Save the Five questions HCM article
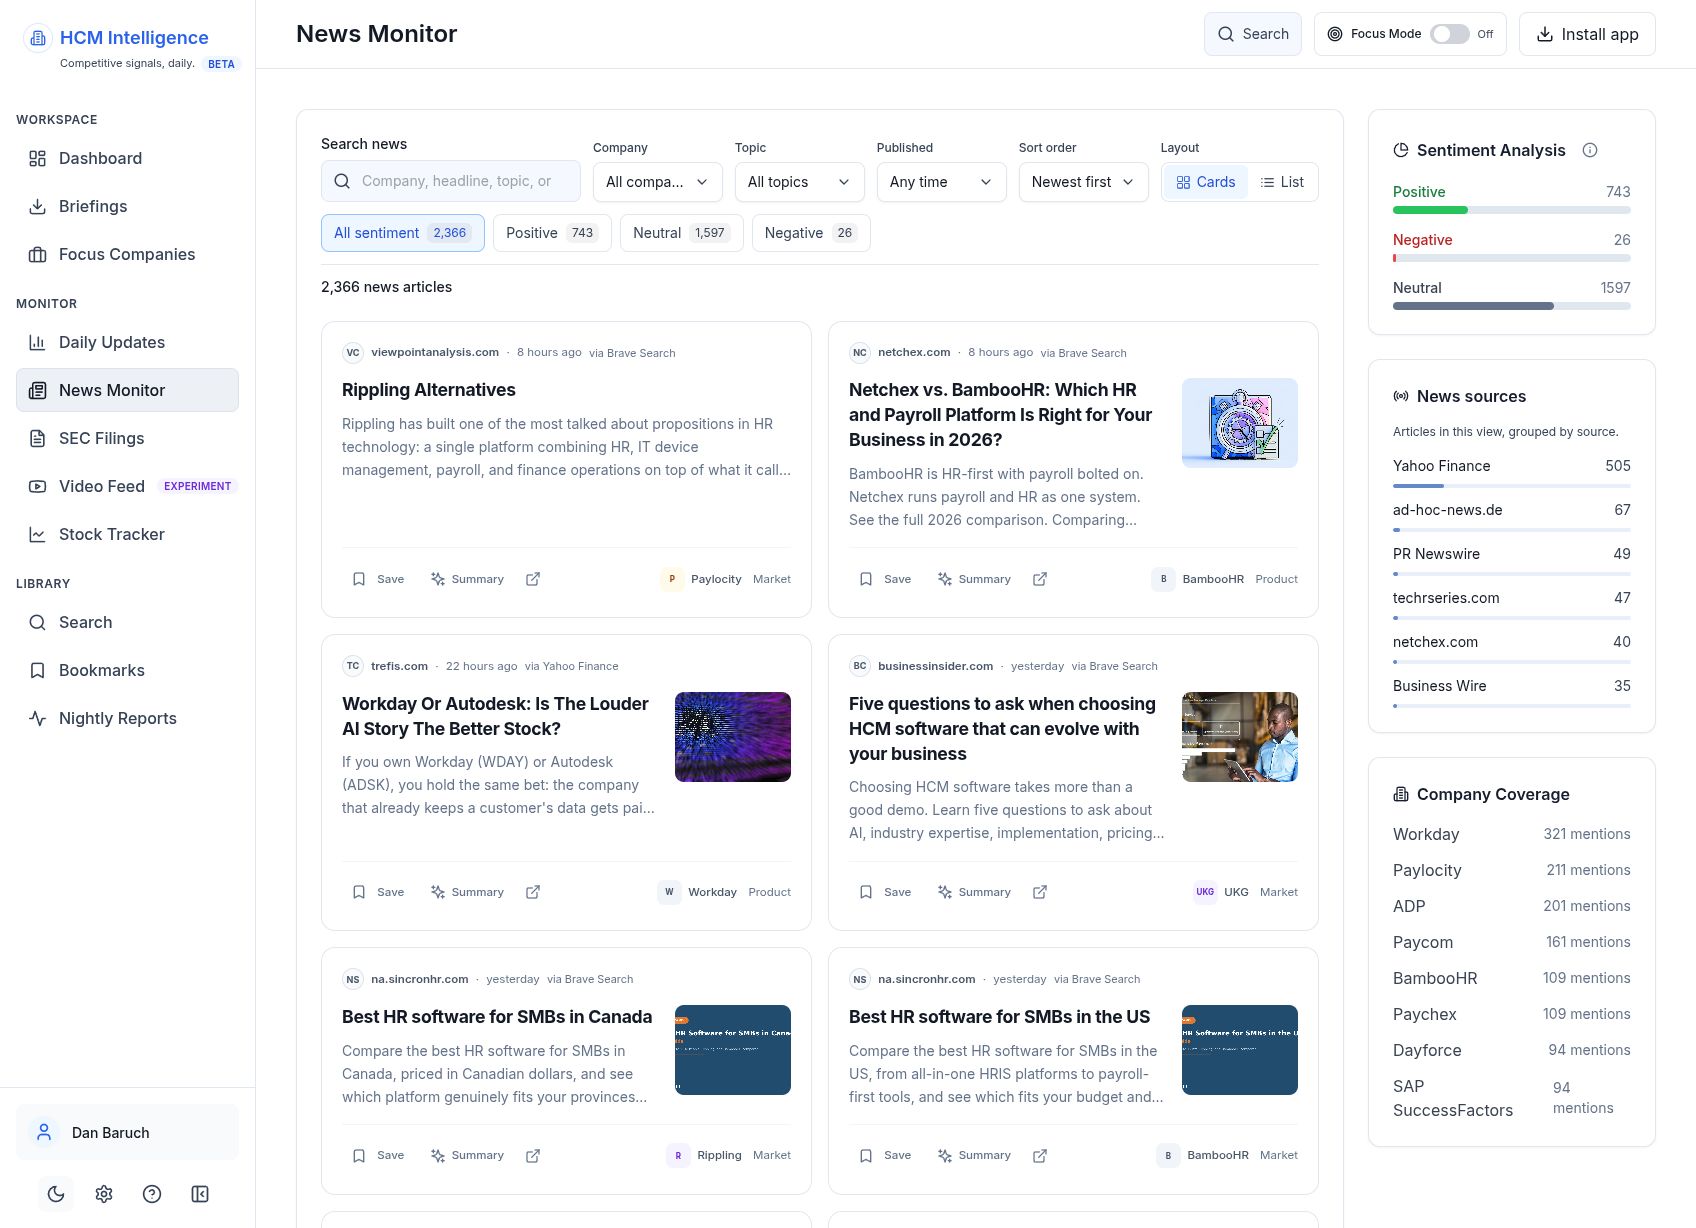Screen dimensions: 1696x1228 click(885, 892)
